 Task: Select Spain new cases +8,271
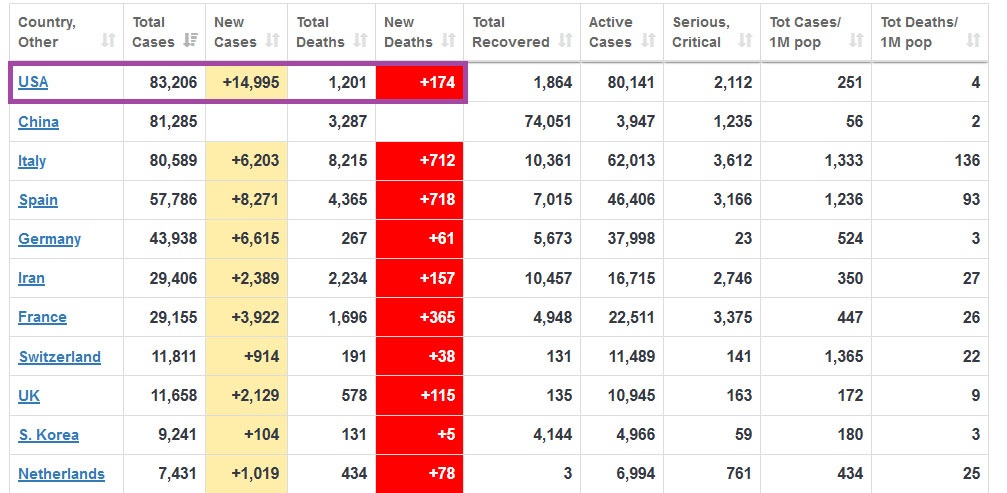coord(256,200)
